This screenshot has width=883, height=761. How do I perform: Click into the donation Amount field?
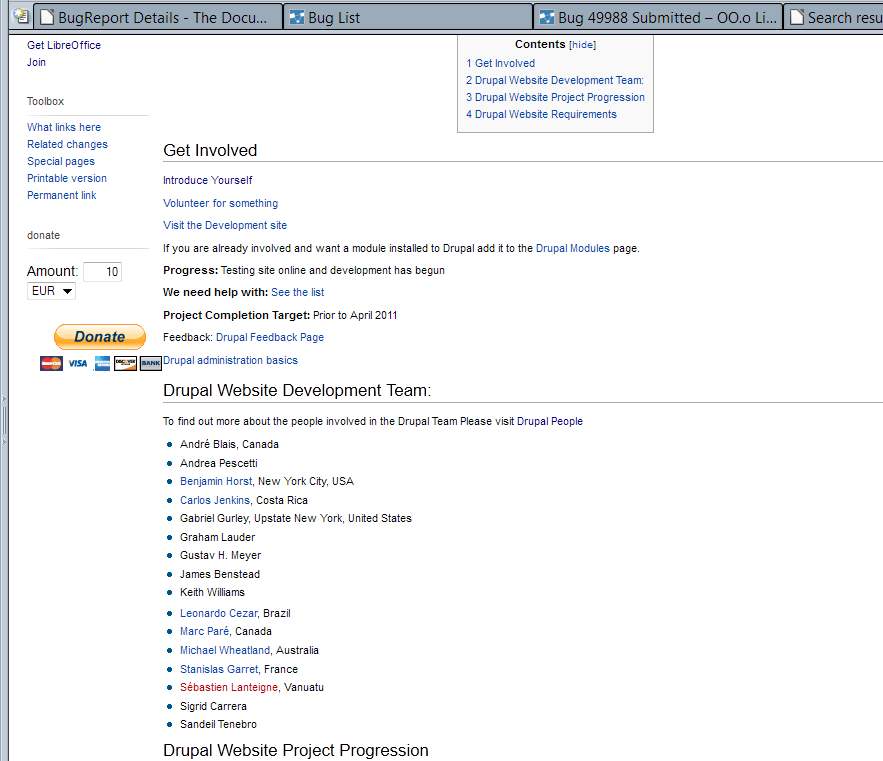click(x=102, y=272)
